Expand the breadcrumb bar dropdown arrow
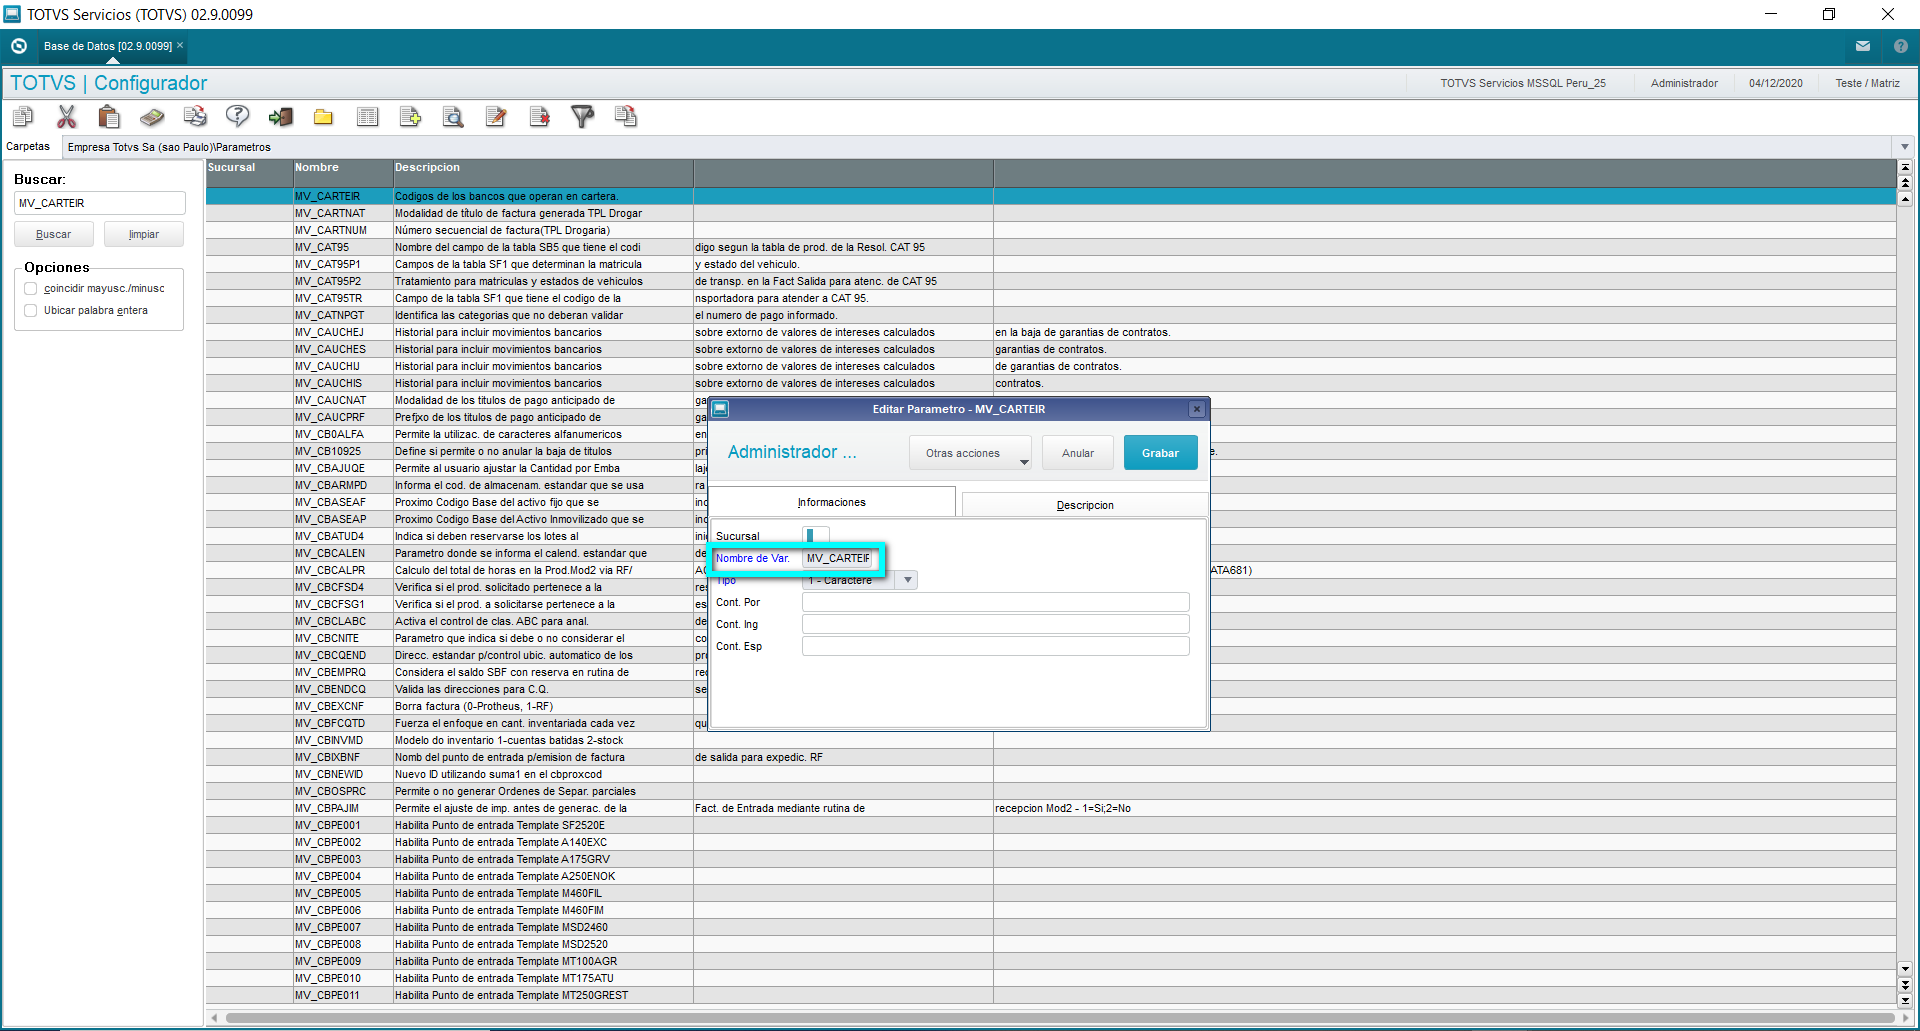This screenshot has width=1920, height=1031. (x=1905, y=147)
